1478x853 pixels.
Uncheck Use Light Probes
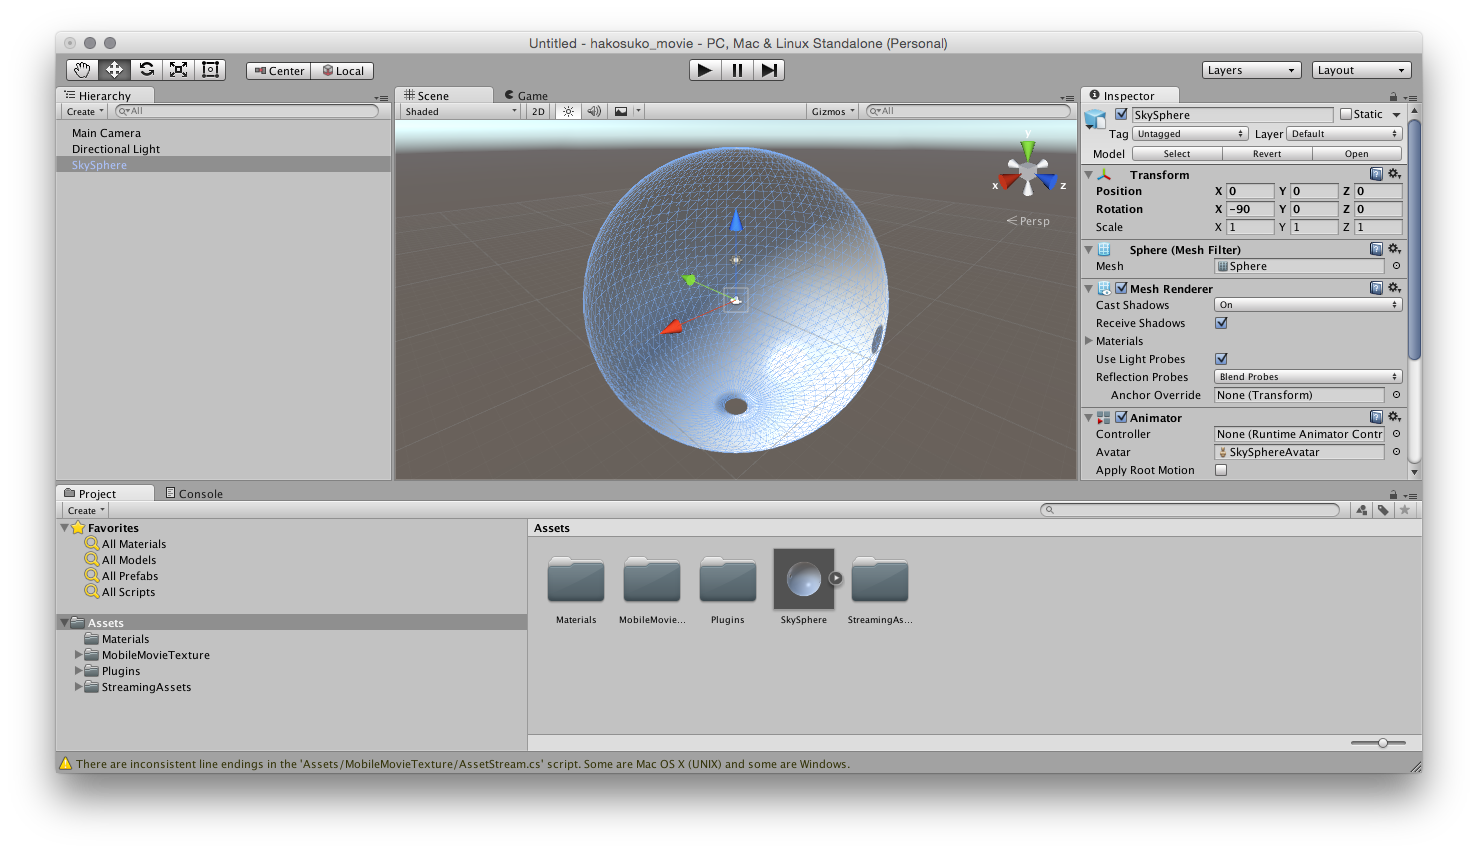coord(1221,359)
